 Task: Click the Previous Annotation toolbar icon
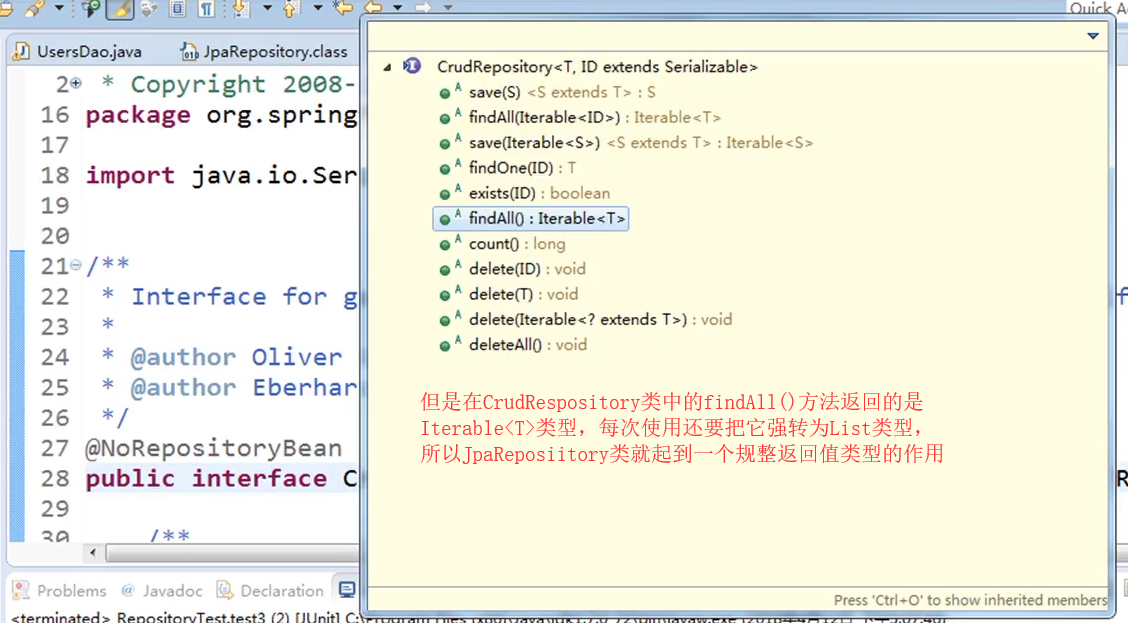point(291,10)
